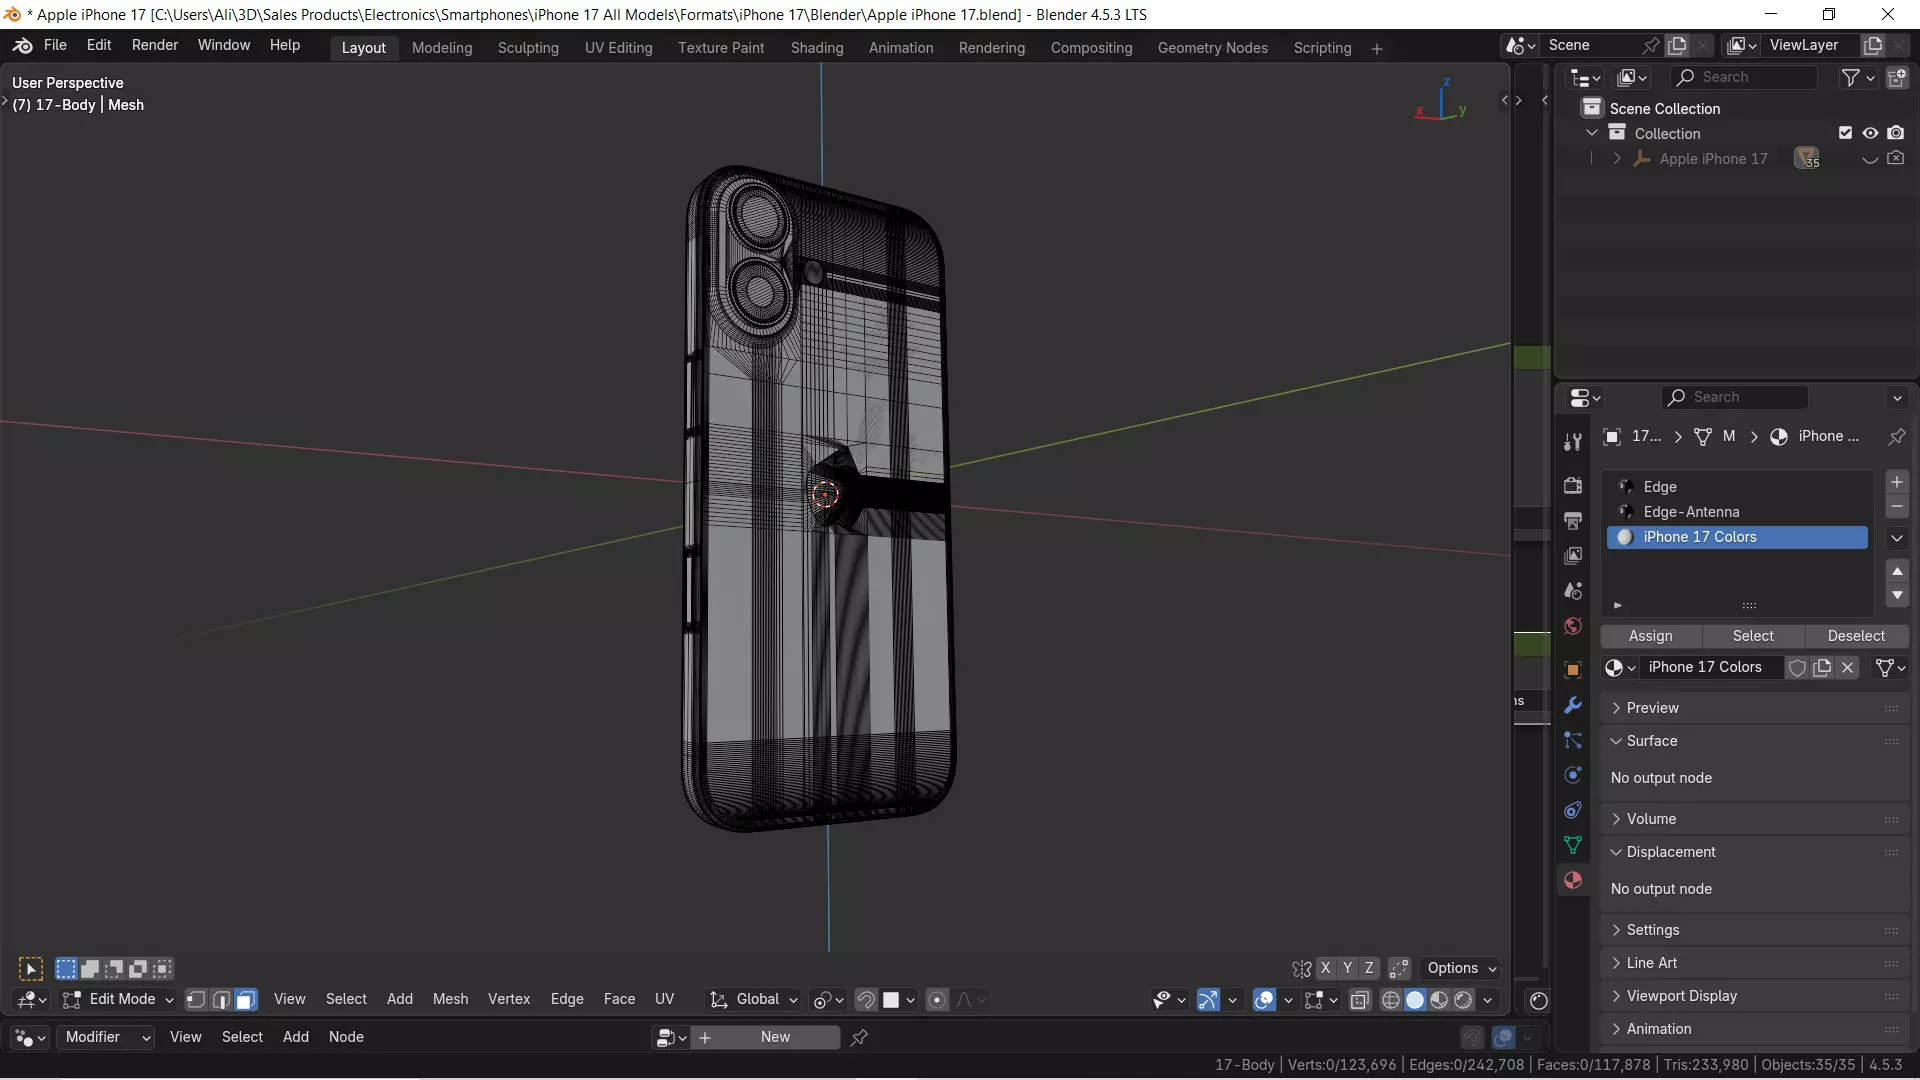Image resolution: width=1920 pixels, height=1080 pixels.
Task: Open the Options dropdown
Action: click(x=1461, y=968)
